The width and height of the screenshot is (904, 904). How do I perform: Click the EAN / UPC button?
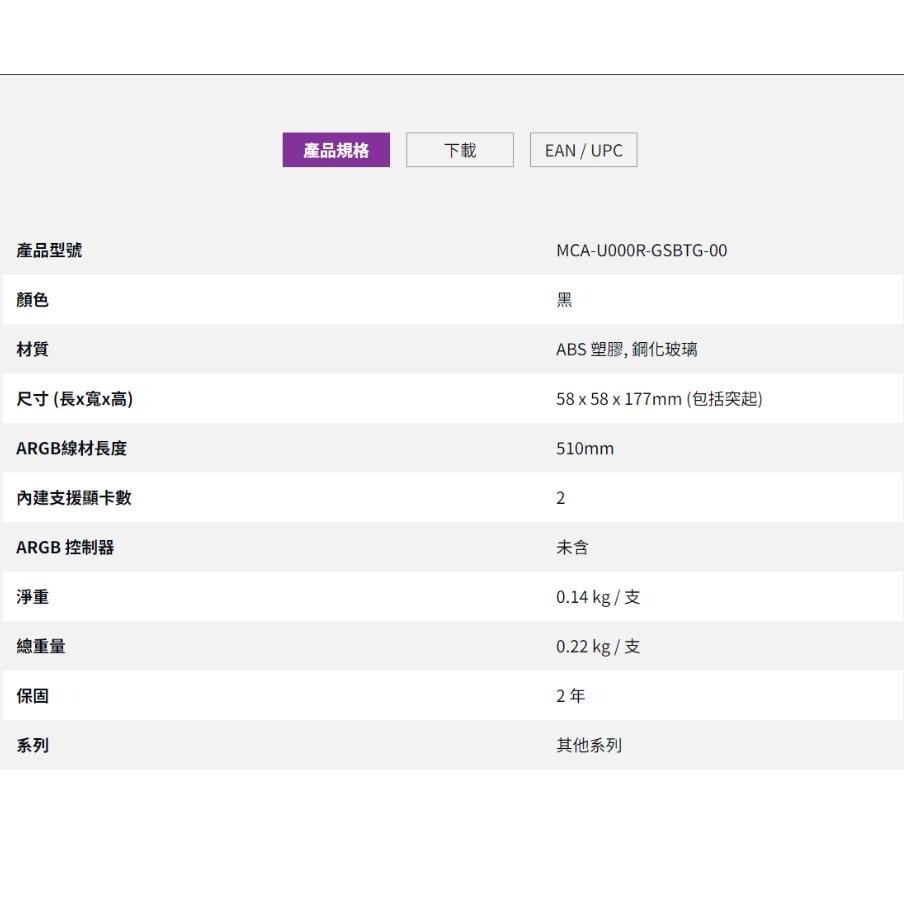pyautogui.click(x=583, y=149)
